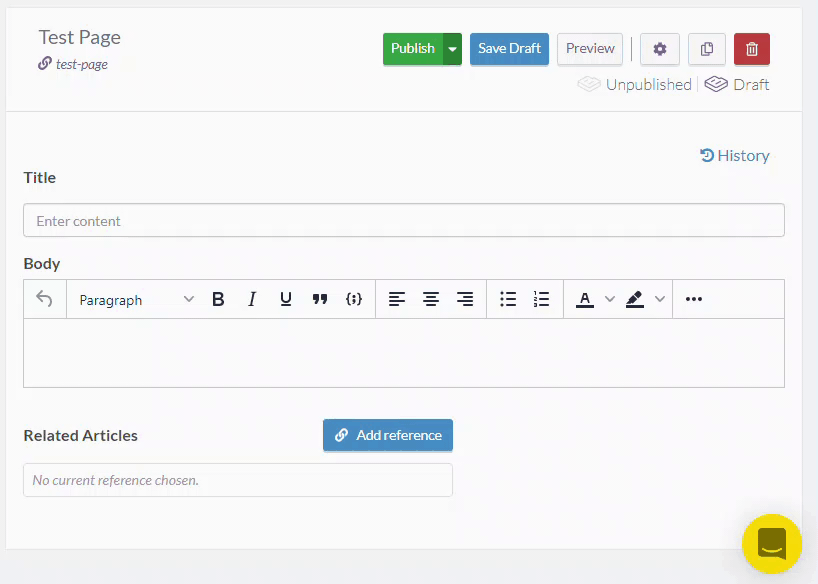Center align the body text
Screen dimensions: 818x584
point(431,299)
